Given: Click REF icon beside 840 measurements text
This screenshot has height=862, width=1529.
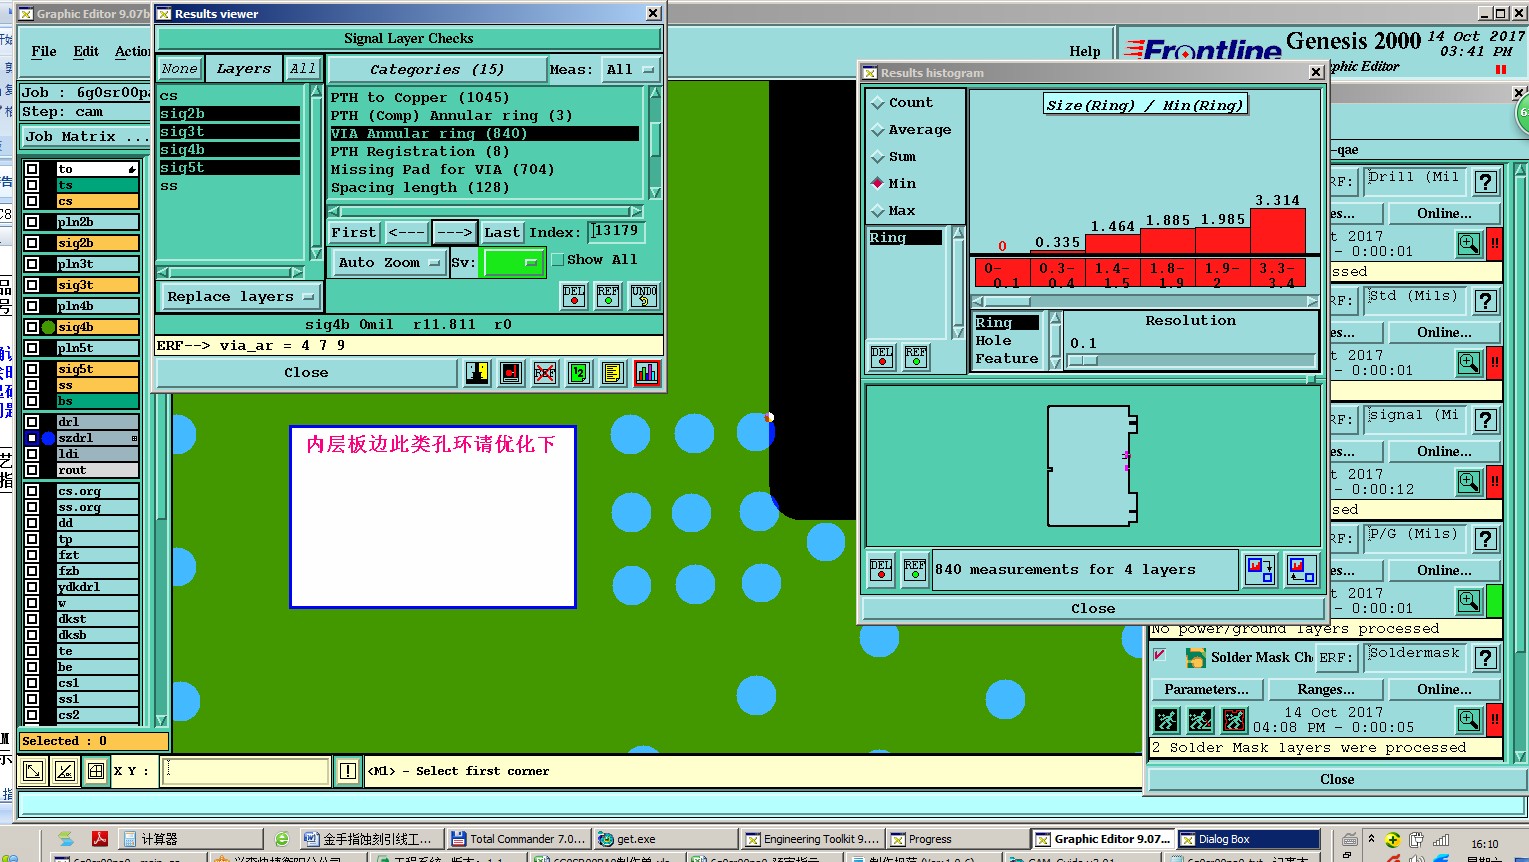Looking at the screenshot, I should [915, 570].
